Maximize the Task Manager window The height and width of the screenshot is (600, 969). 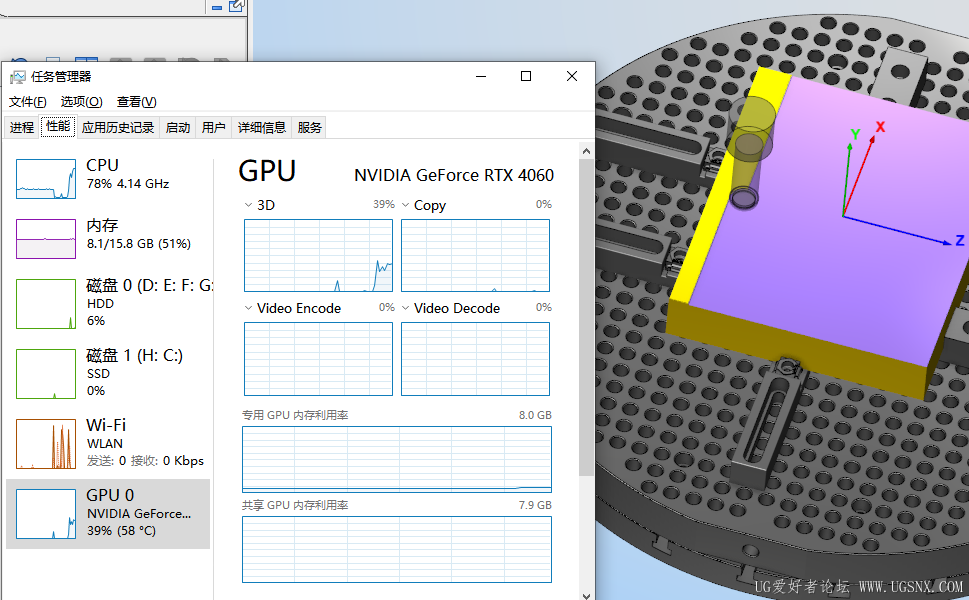pyautogui.click(x=526, y=77)
